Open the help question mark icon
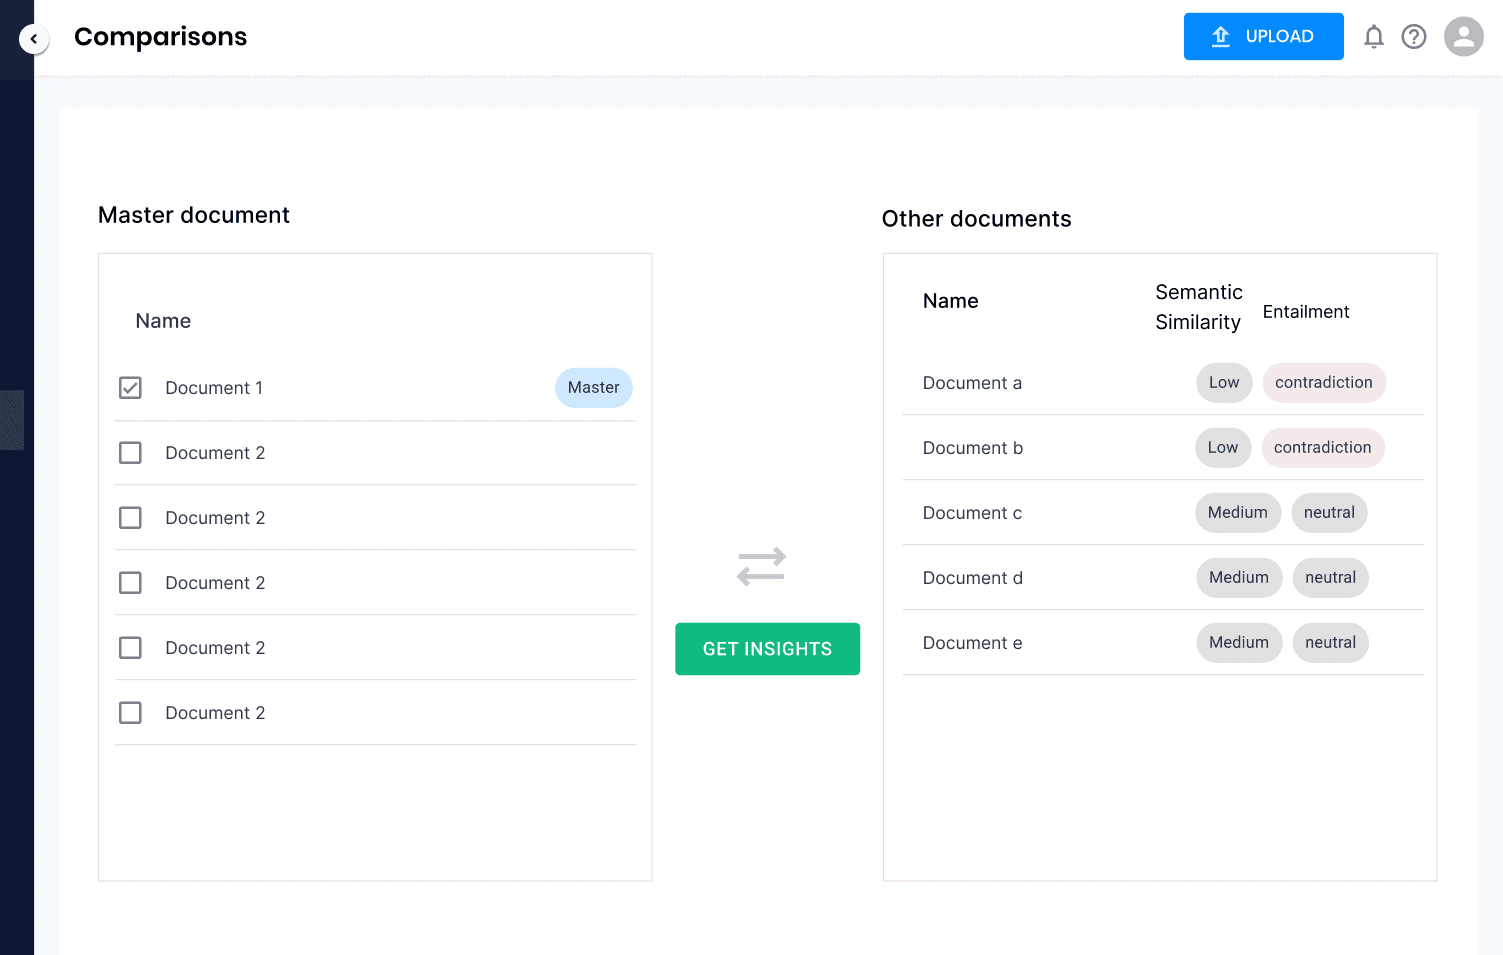 pos(1414,37)
